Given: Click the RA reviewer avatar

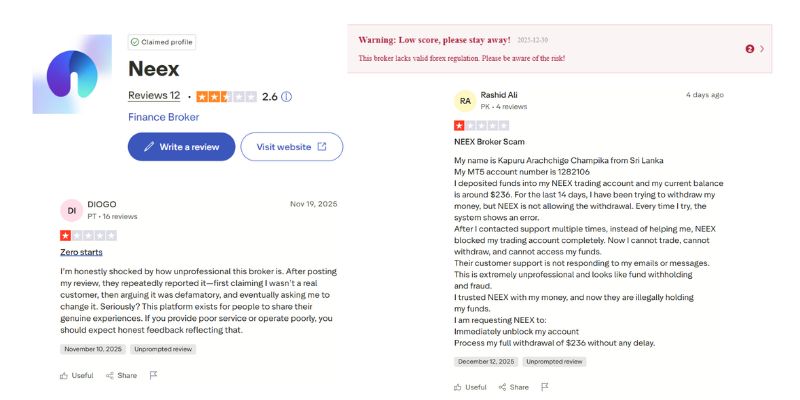Looking at the screenshot, I should coord(465,100).
